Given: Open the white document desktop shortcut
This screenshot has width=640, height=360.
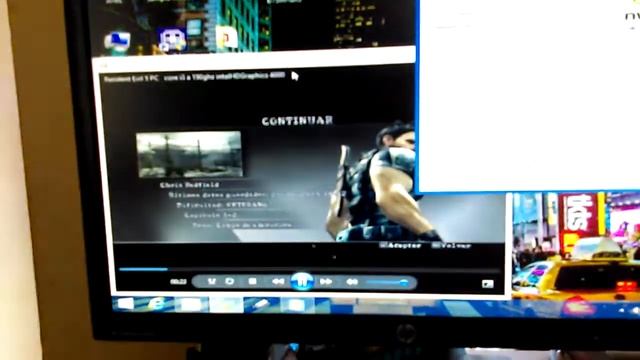Looking at the screenshot, I should (x=227, y=38).
